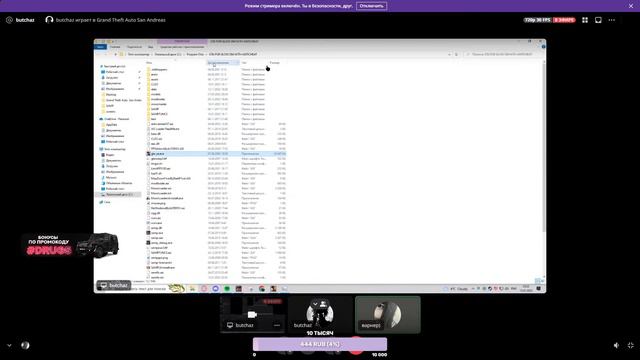The width and height of the screenshot is (640, 360).
Task: Open File Explorer icon on taskbar
Action: coord(192,289)
